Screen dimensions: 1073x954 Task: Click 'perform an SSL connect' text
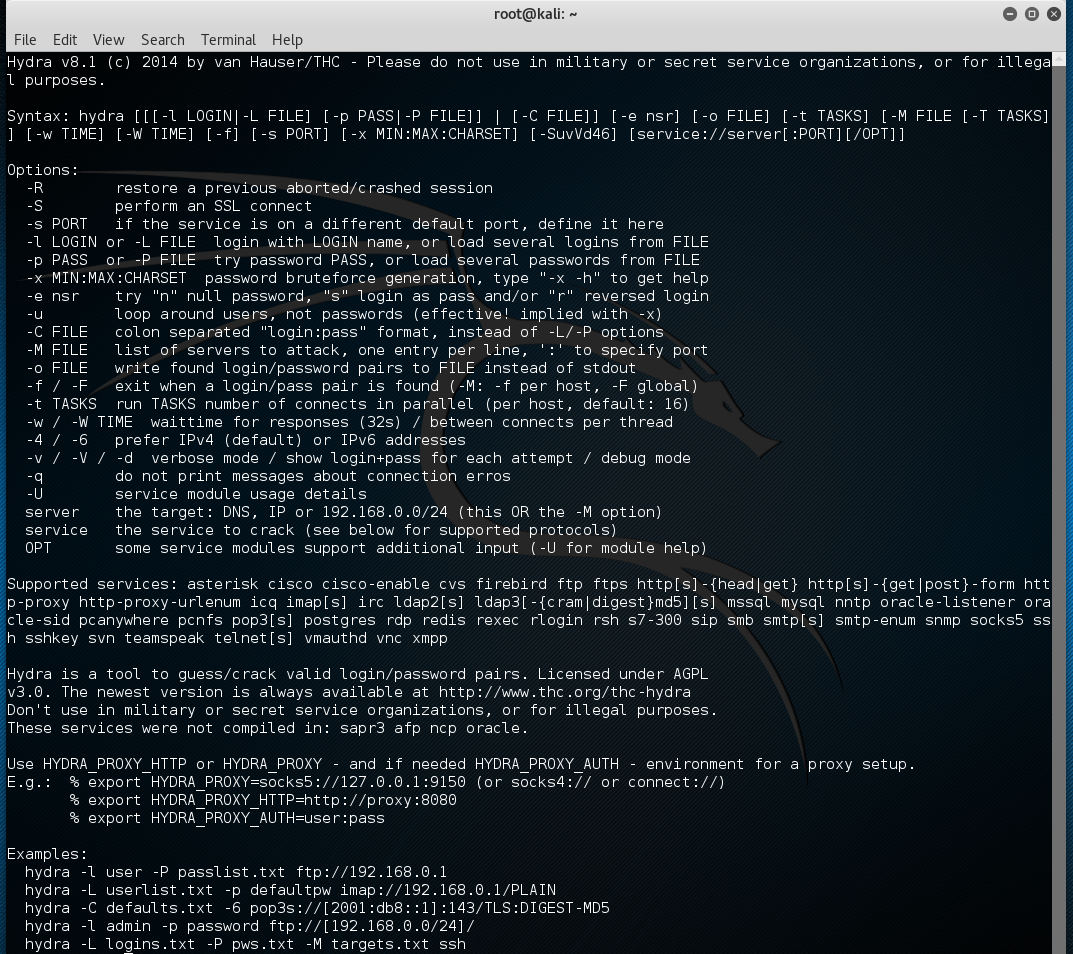point(213,206)
